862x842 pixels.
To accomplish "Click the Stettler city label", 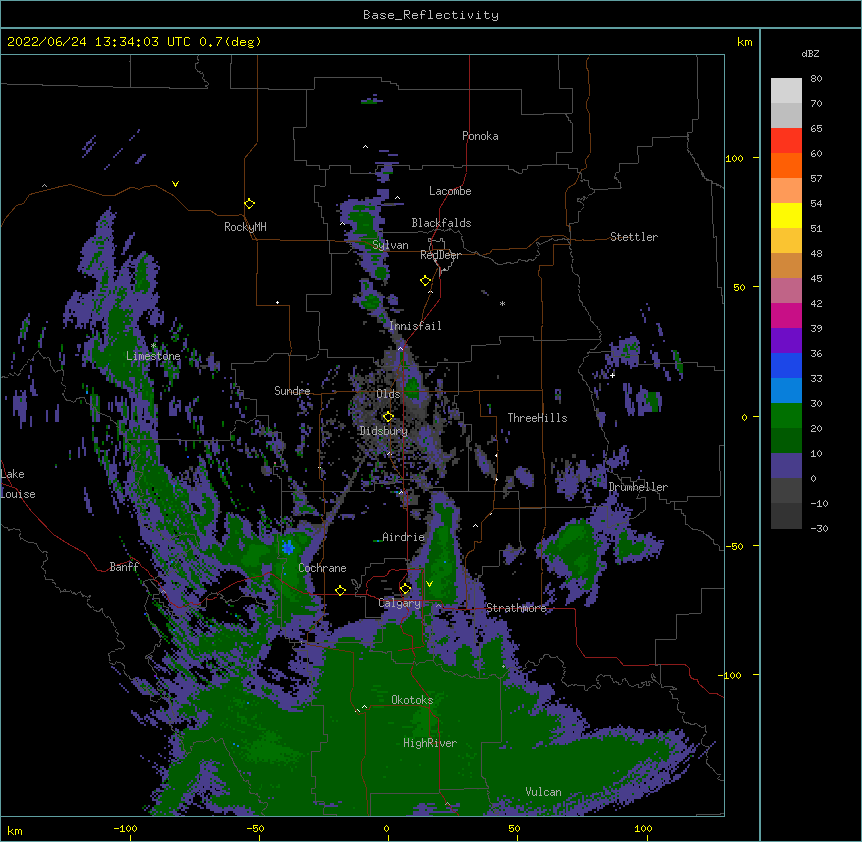I will click(x=634, y=237).
